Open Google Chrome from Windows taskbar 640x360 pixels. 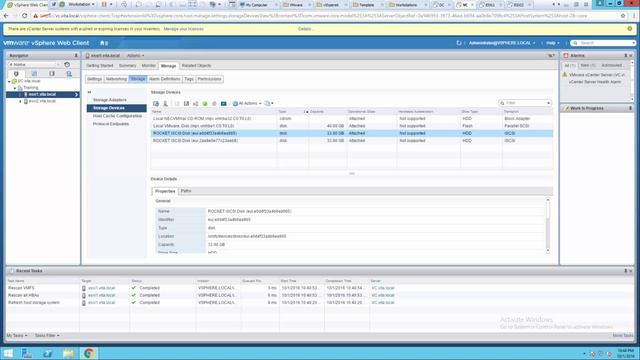pos(89,353)
